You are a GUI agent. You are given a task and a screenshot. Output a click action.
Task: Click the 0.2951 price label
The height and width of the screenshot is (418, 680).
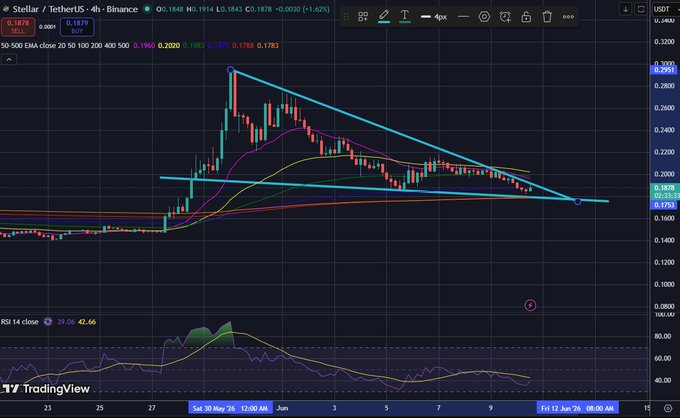pos(664,70)
